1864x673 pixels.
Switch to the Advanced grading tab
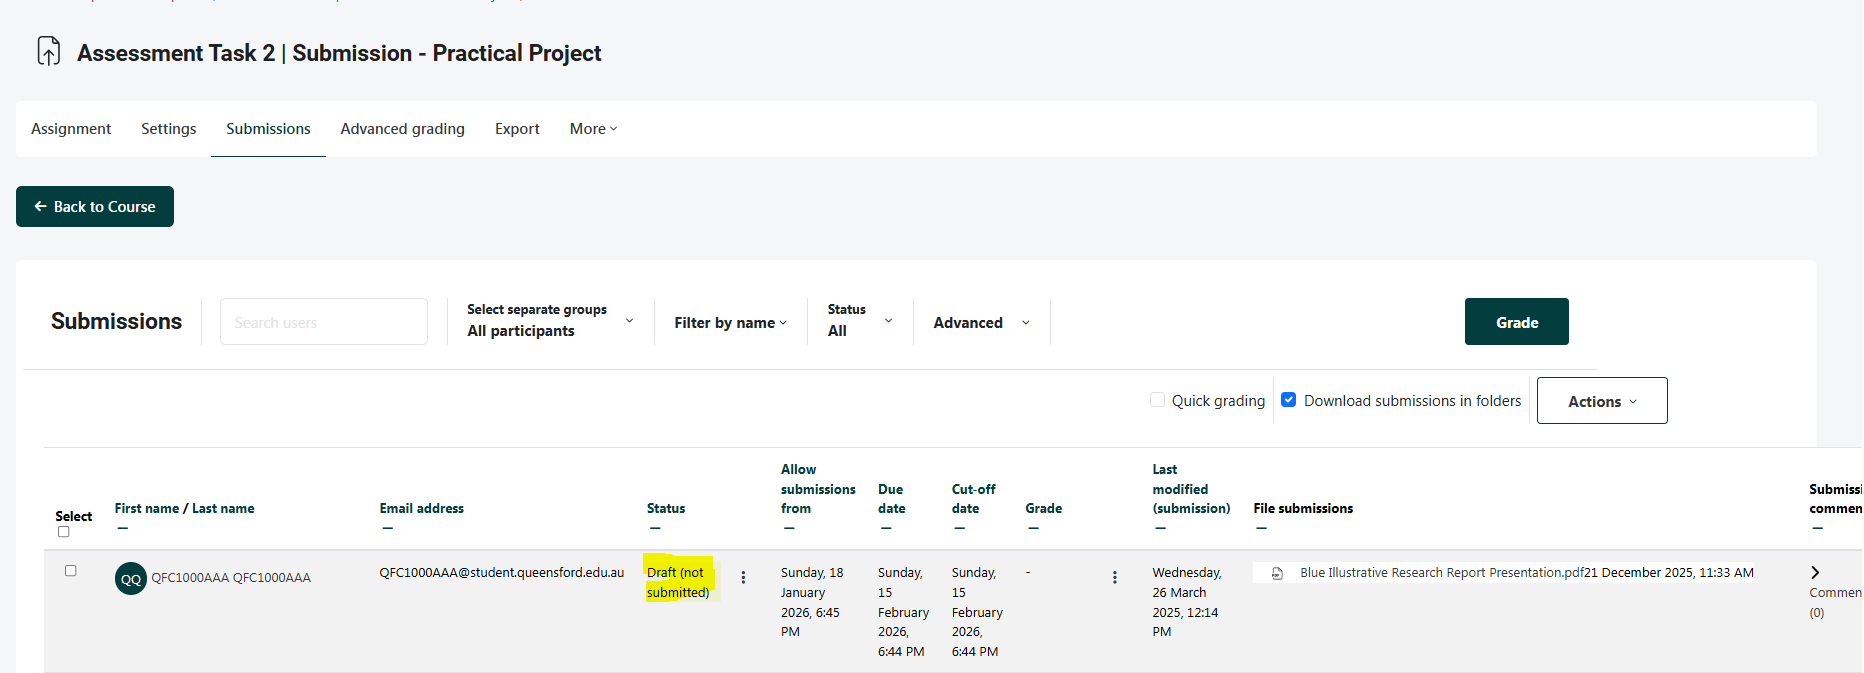pos(402,129)
